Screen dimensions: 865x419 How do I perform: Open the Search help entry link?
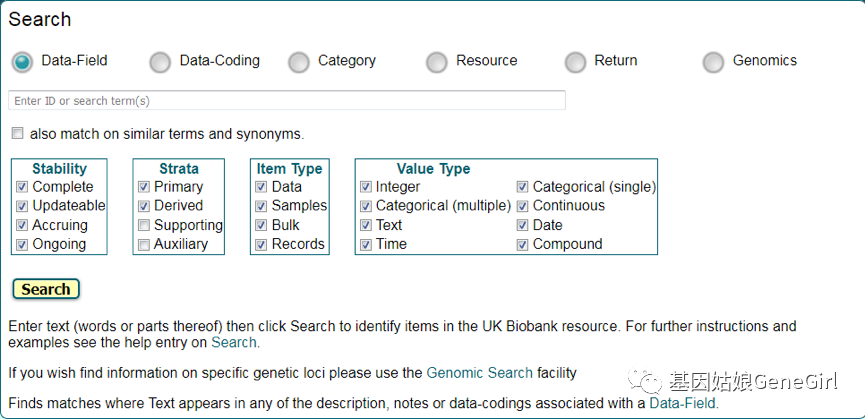point(234,343)
